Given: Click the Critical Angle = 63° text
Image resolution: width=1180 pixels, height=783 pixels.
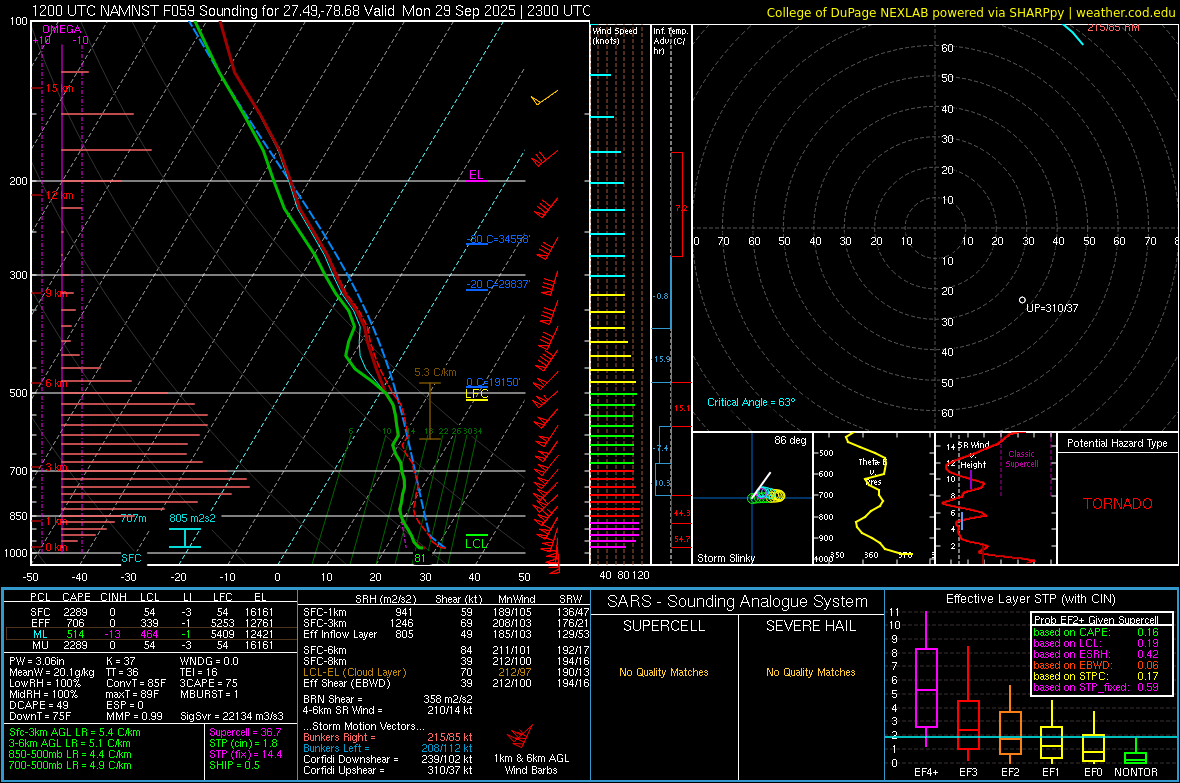Looking at the screenshot, I should (x=751, y=402).
